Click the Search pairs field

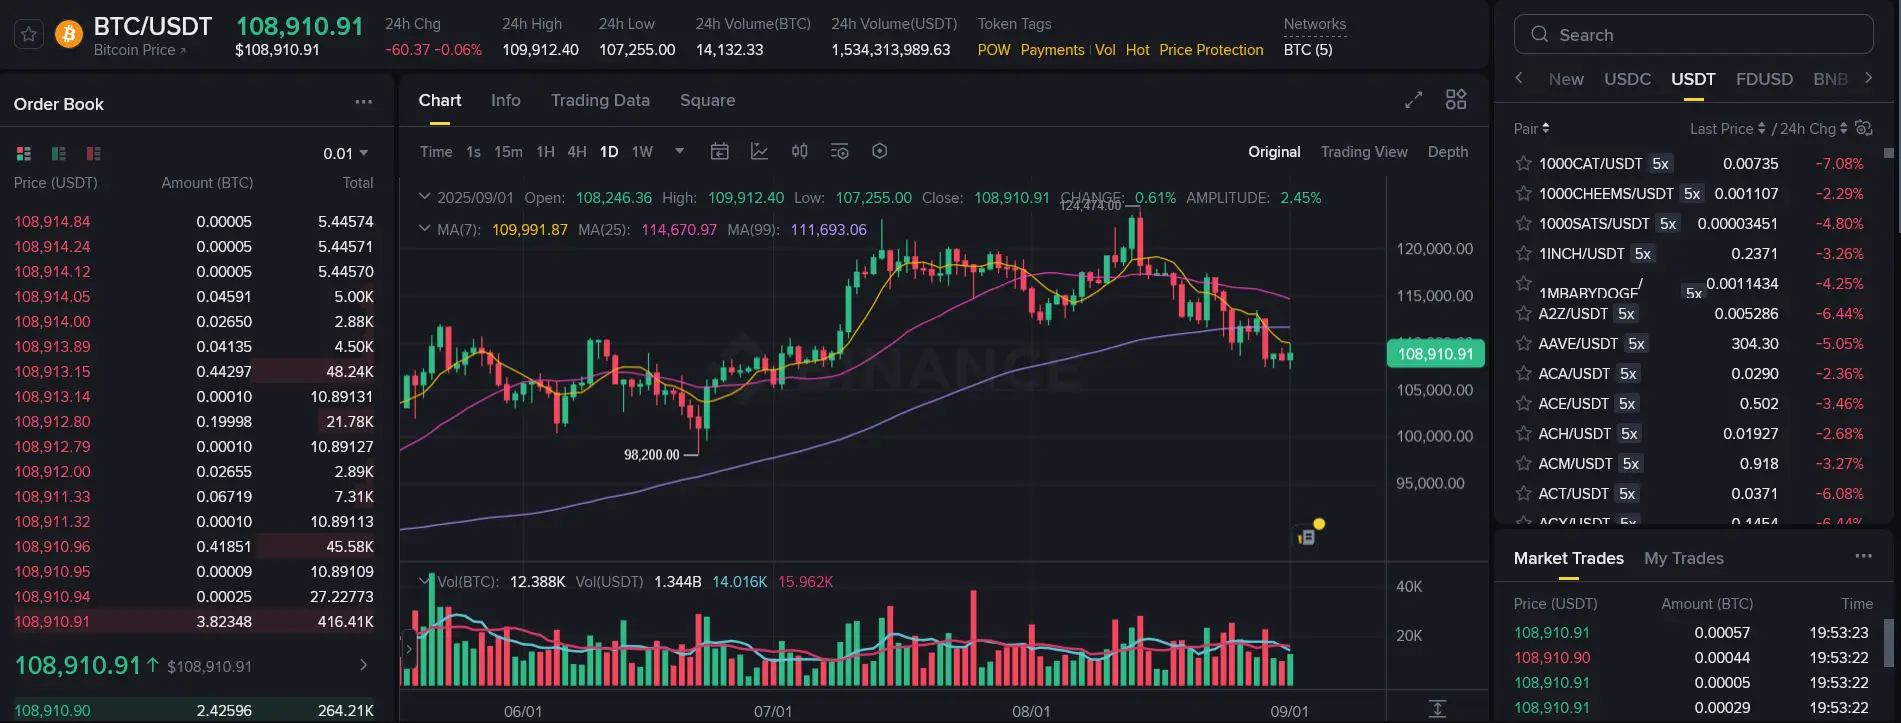(x=1693, y=35)
